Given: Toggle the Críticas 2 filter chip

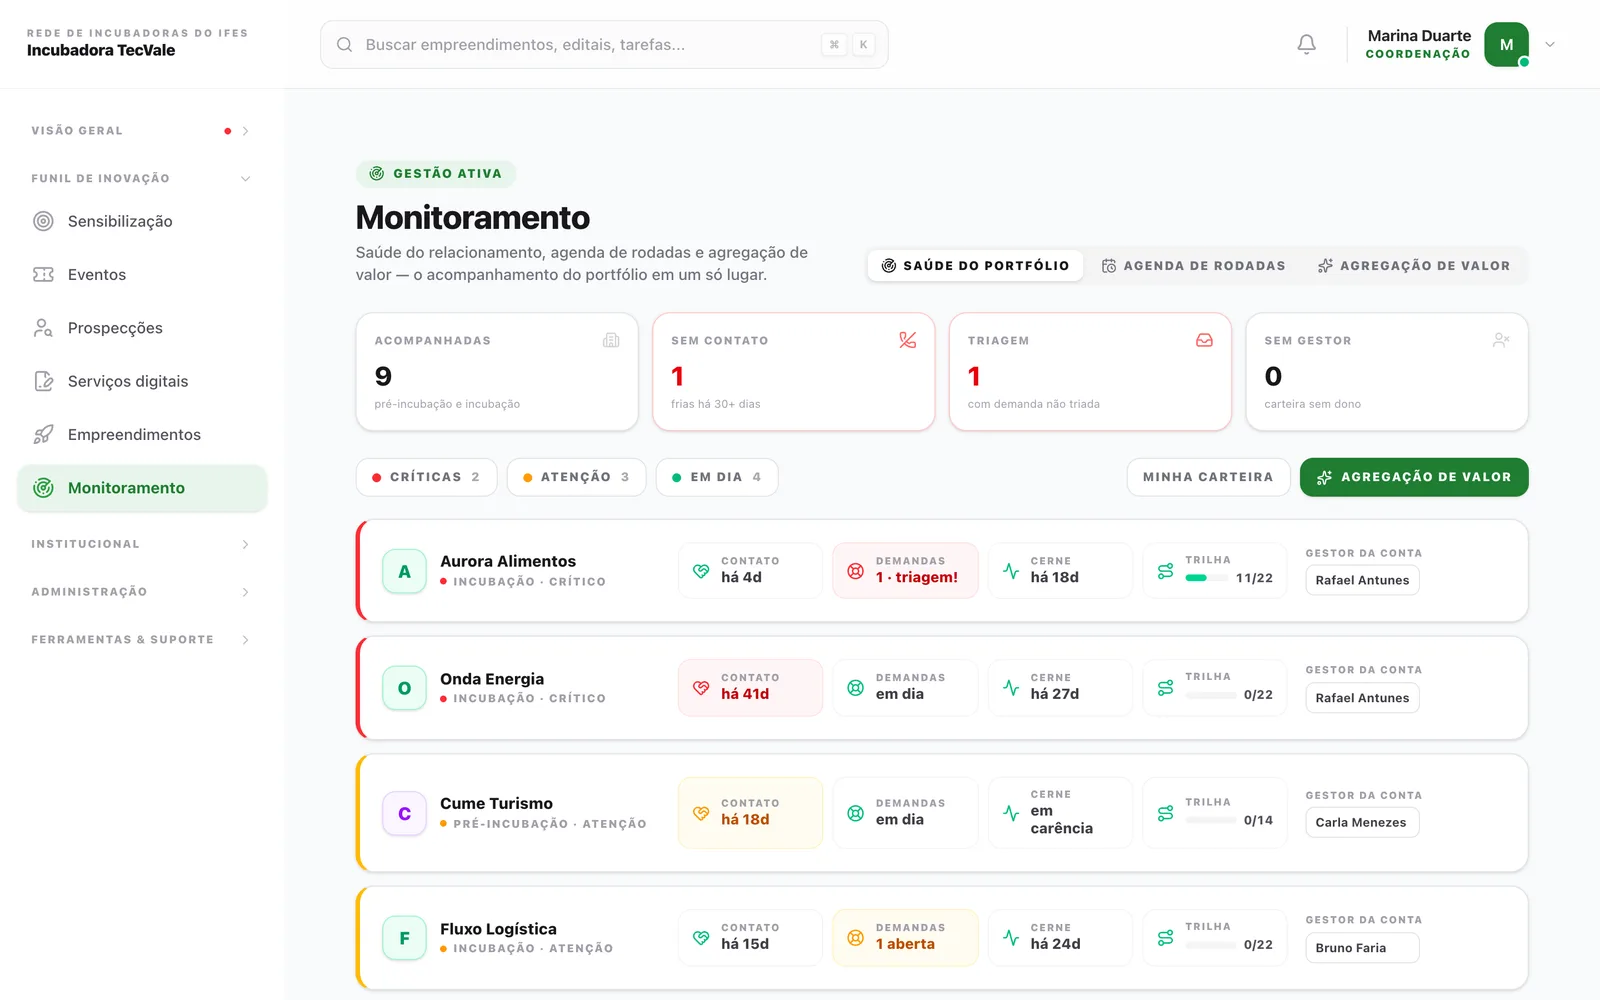Looking at the screenshot, I should pyautogui.click(x=427, y=477).
